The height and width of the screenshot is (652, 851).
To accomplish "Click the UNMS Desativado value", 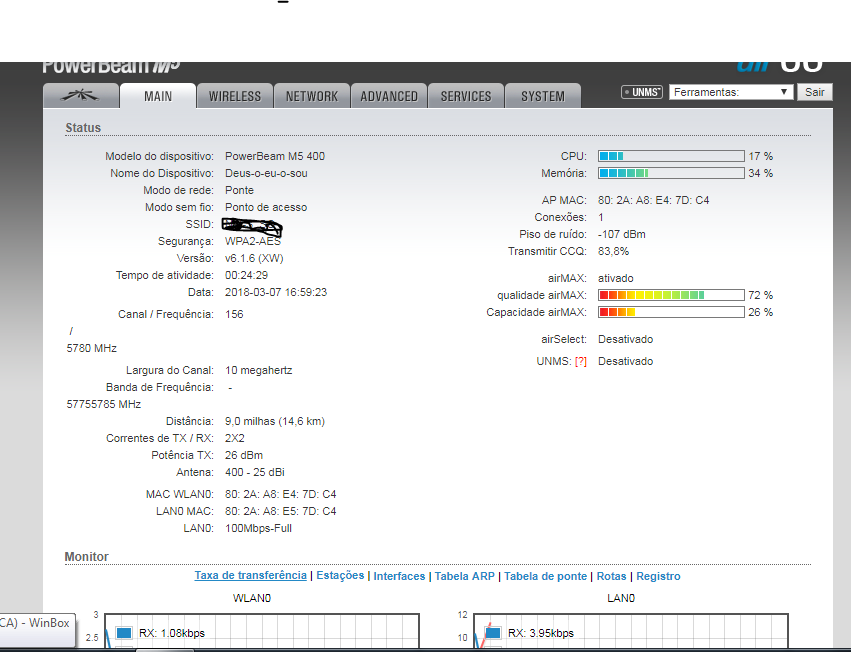I will 626,362.
